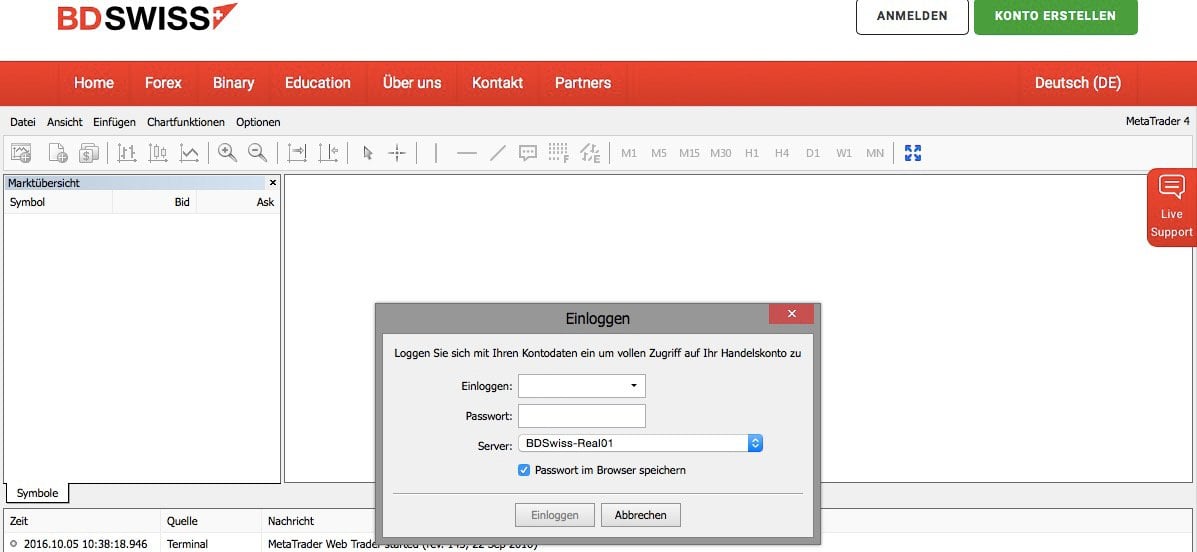The height and width of the screenshot is (552, 1197).
Task: Select the vertical line drawing tool
Action: [436, 153]
